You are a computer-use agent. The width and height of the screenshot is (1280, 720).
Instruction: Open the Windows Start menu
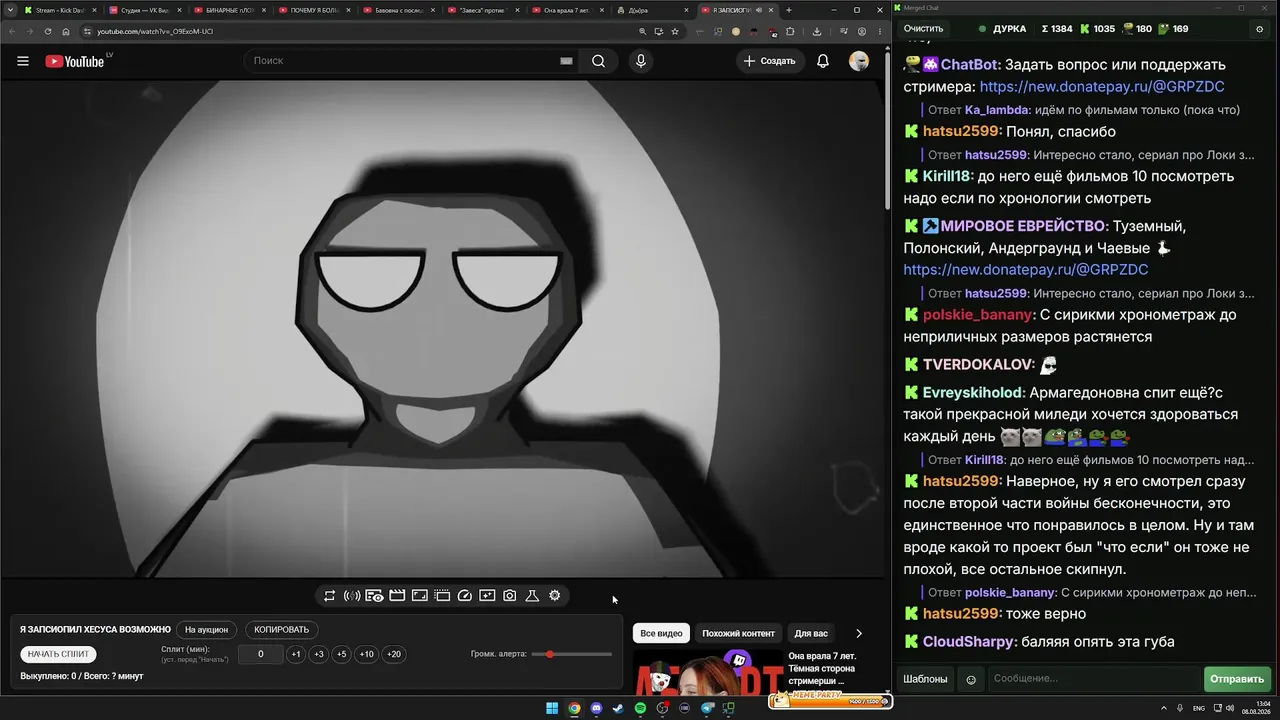pos(552,708)
